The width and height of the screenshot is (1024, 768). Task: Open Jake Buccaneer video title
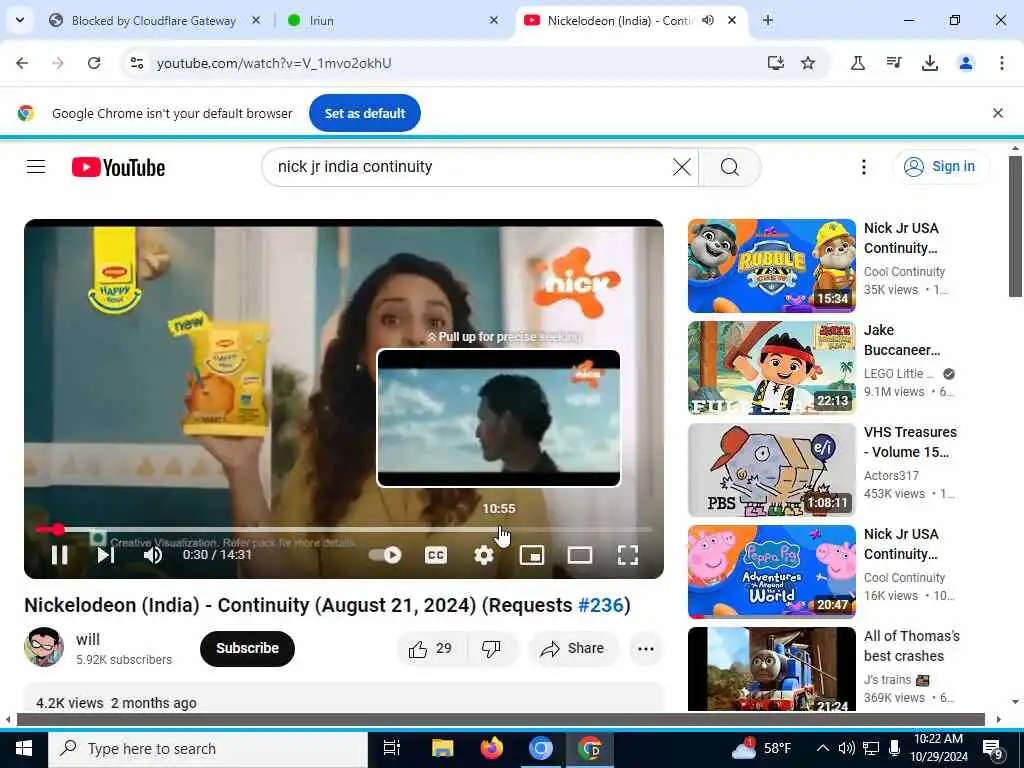902,340
